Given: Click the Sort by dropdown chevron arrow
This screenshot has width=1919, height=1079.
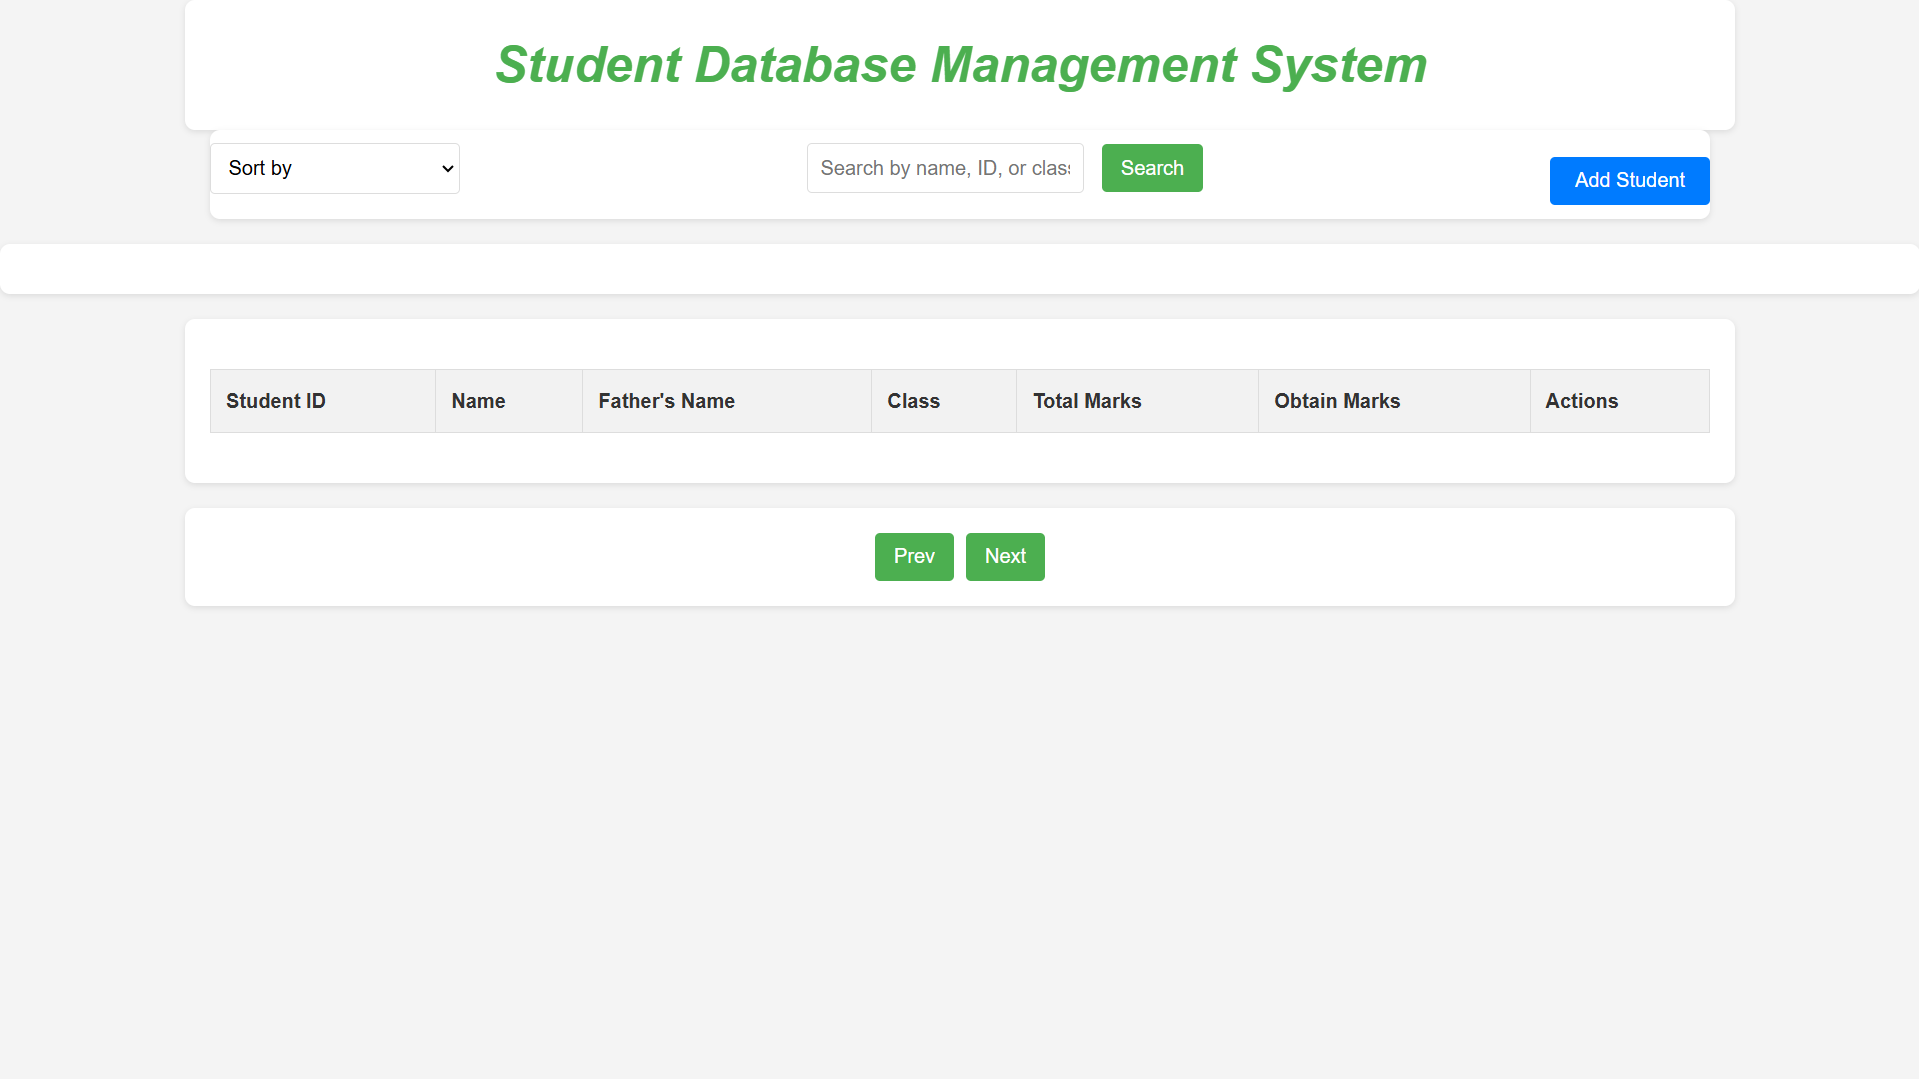Looking at the screenshot, I should (447, 169).
